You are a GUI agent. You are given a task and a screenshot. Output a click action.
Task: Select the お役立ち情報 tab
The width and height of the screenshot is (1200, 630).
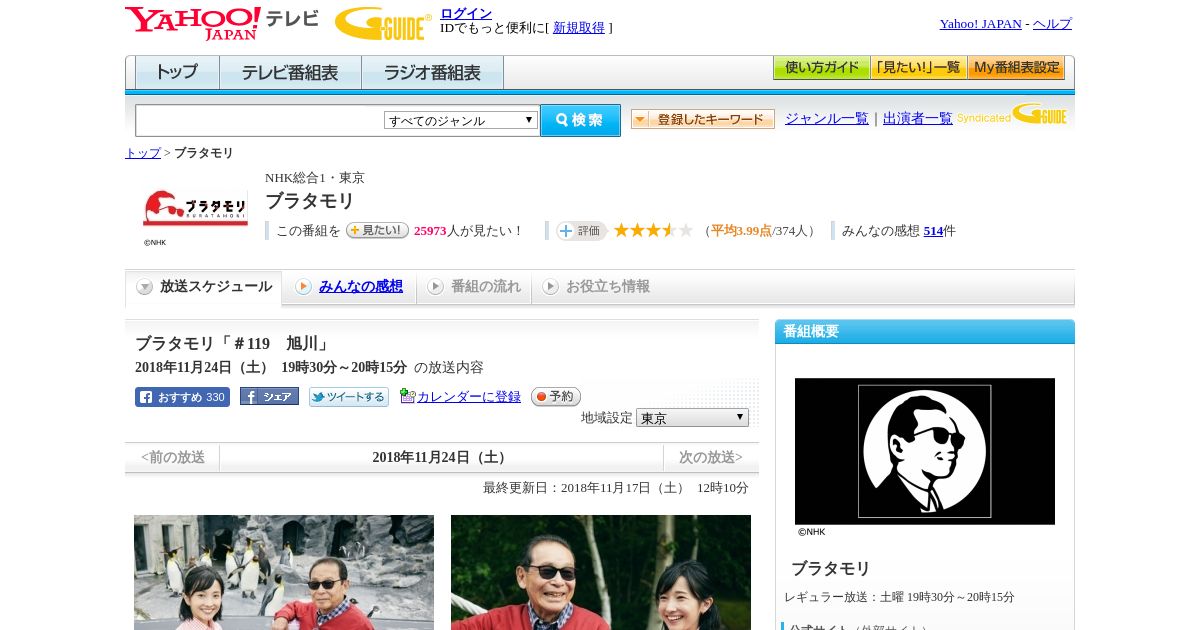click(x=596, y=287)
